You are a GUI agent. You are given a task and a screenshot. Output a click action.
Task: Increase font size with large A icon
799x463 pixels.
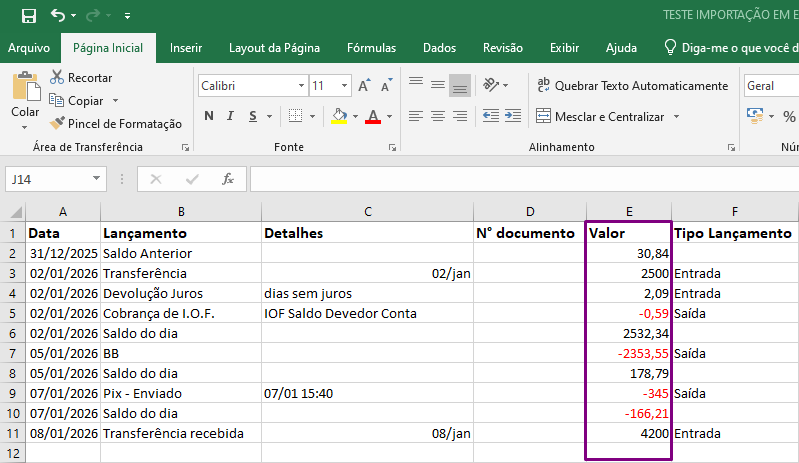pos(364,86)
